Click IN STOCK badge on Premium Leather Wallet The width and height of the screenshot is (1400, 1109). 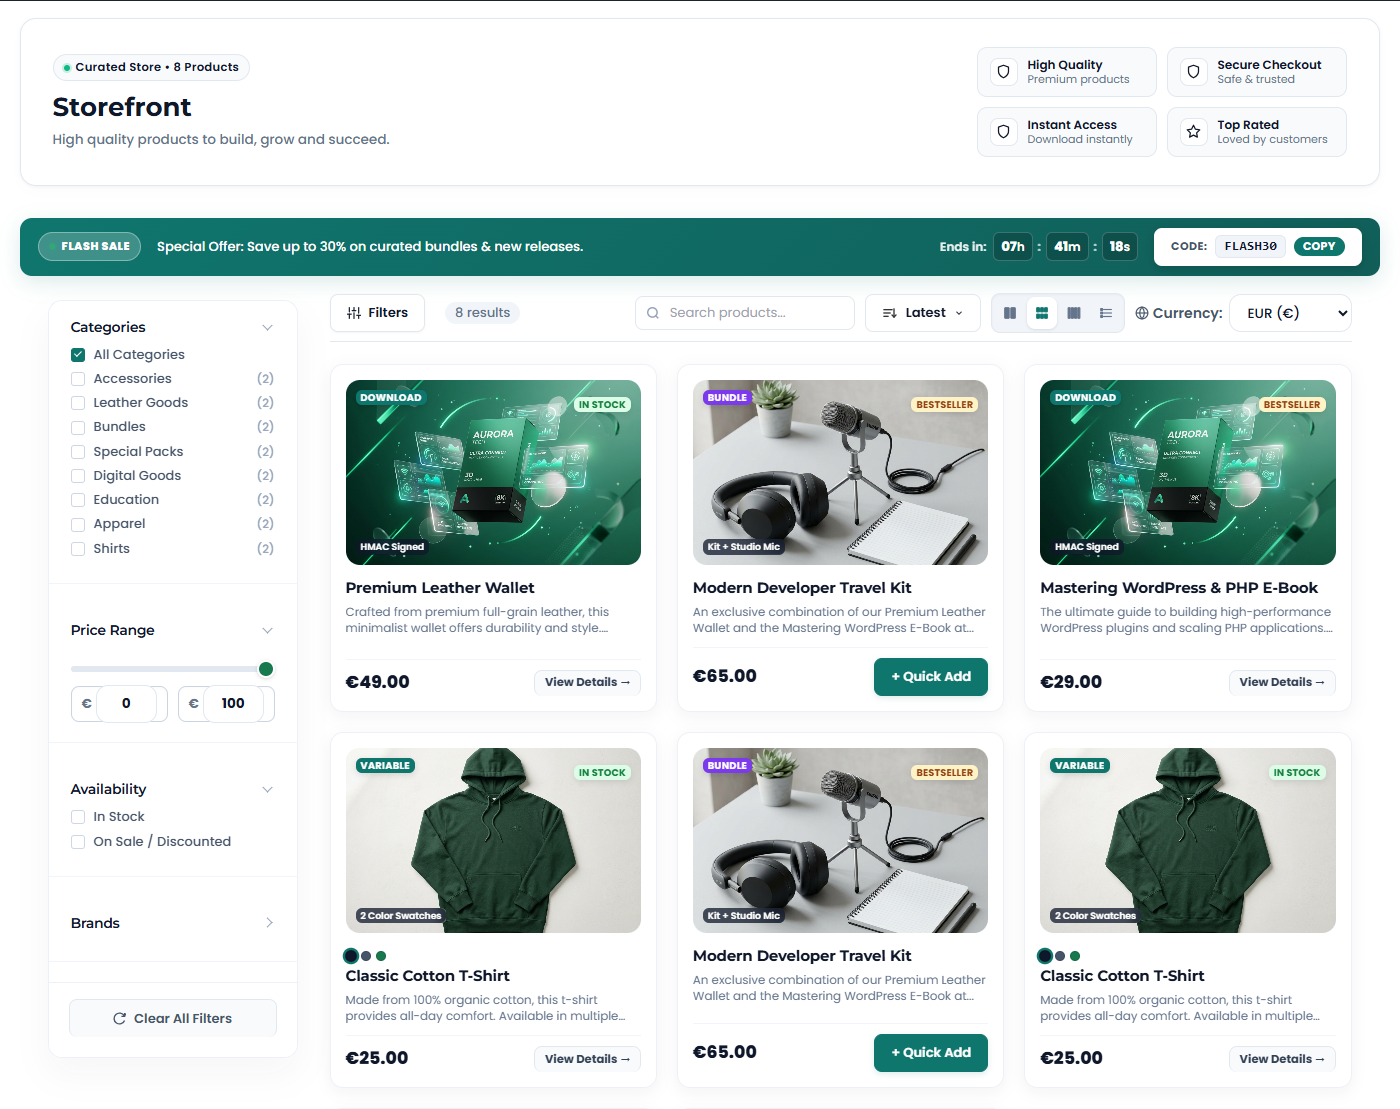(x=602, y=405)
